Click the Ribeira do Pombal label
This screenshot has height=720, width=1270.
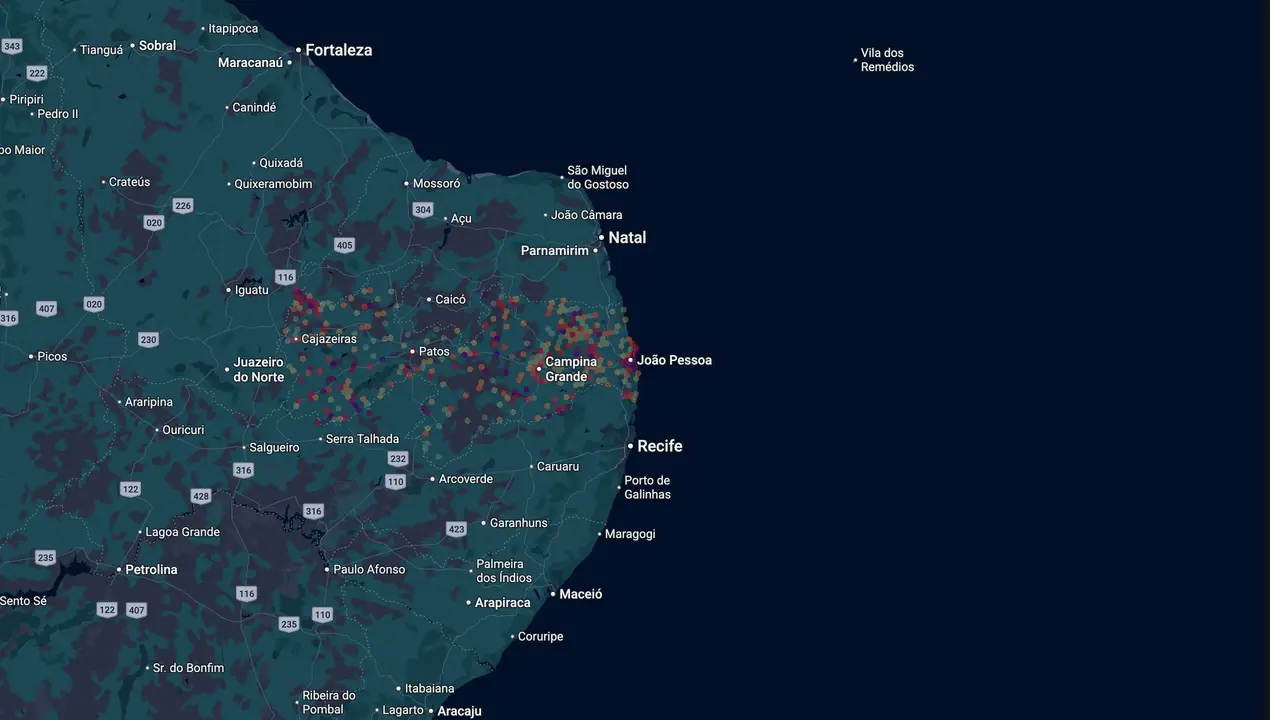coord(329,703)
